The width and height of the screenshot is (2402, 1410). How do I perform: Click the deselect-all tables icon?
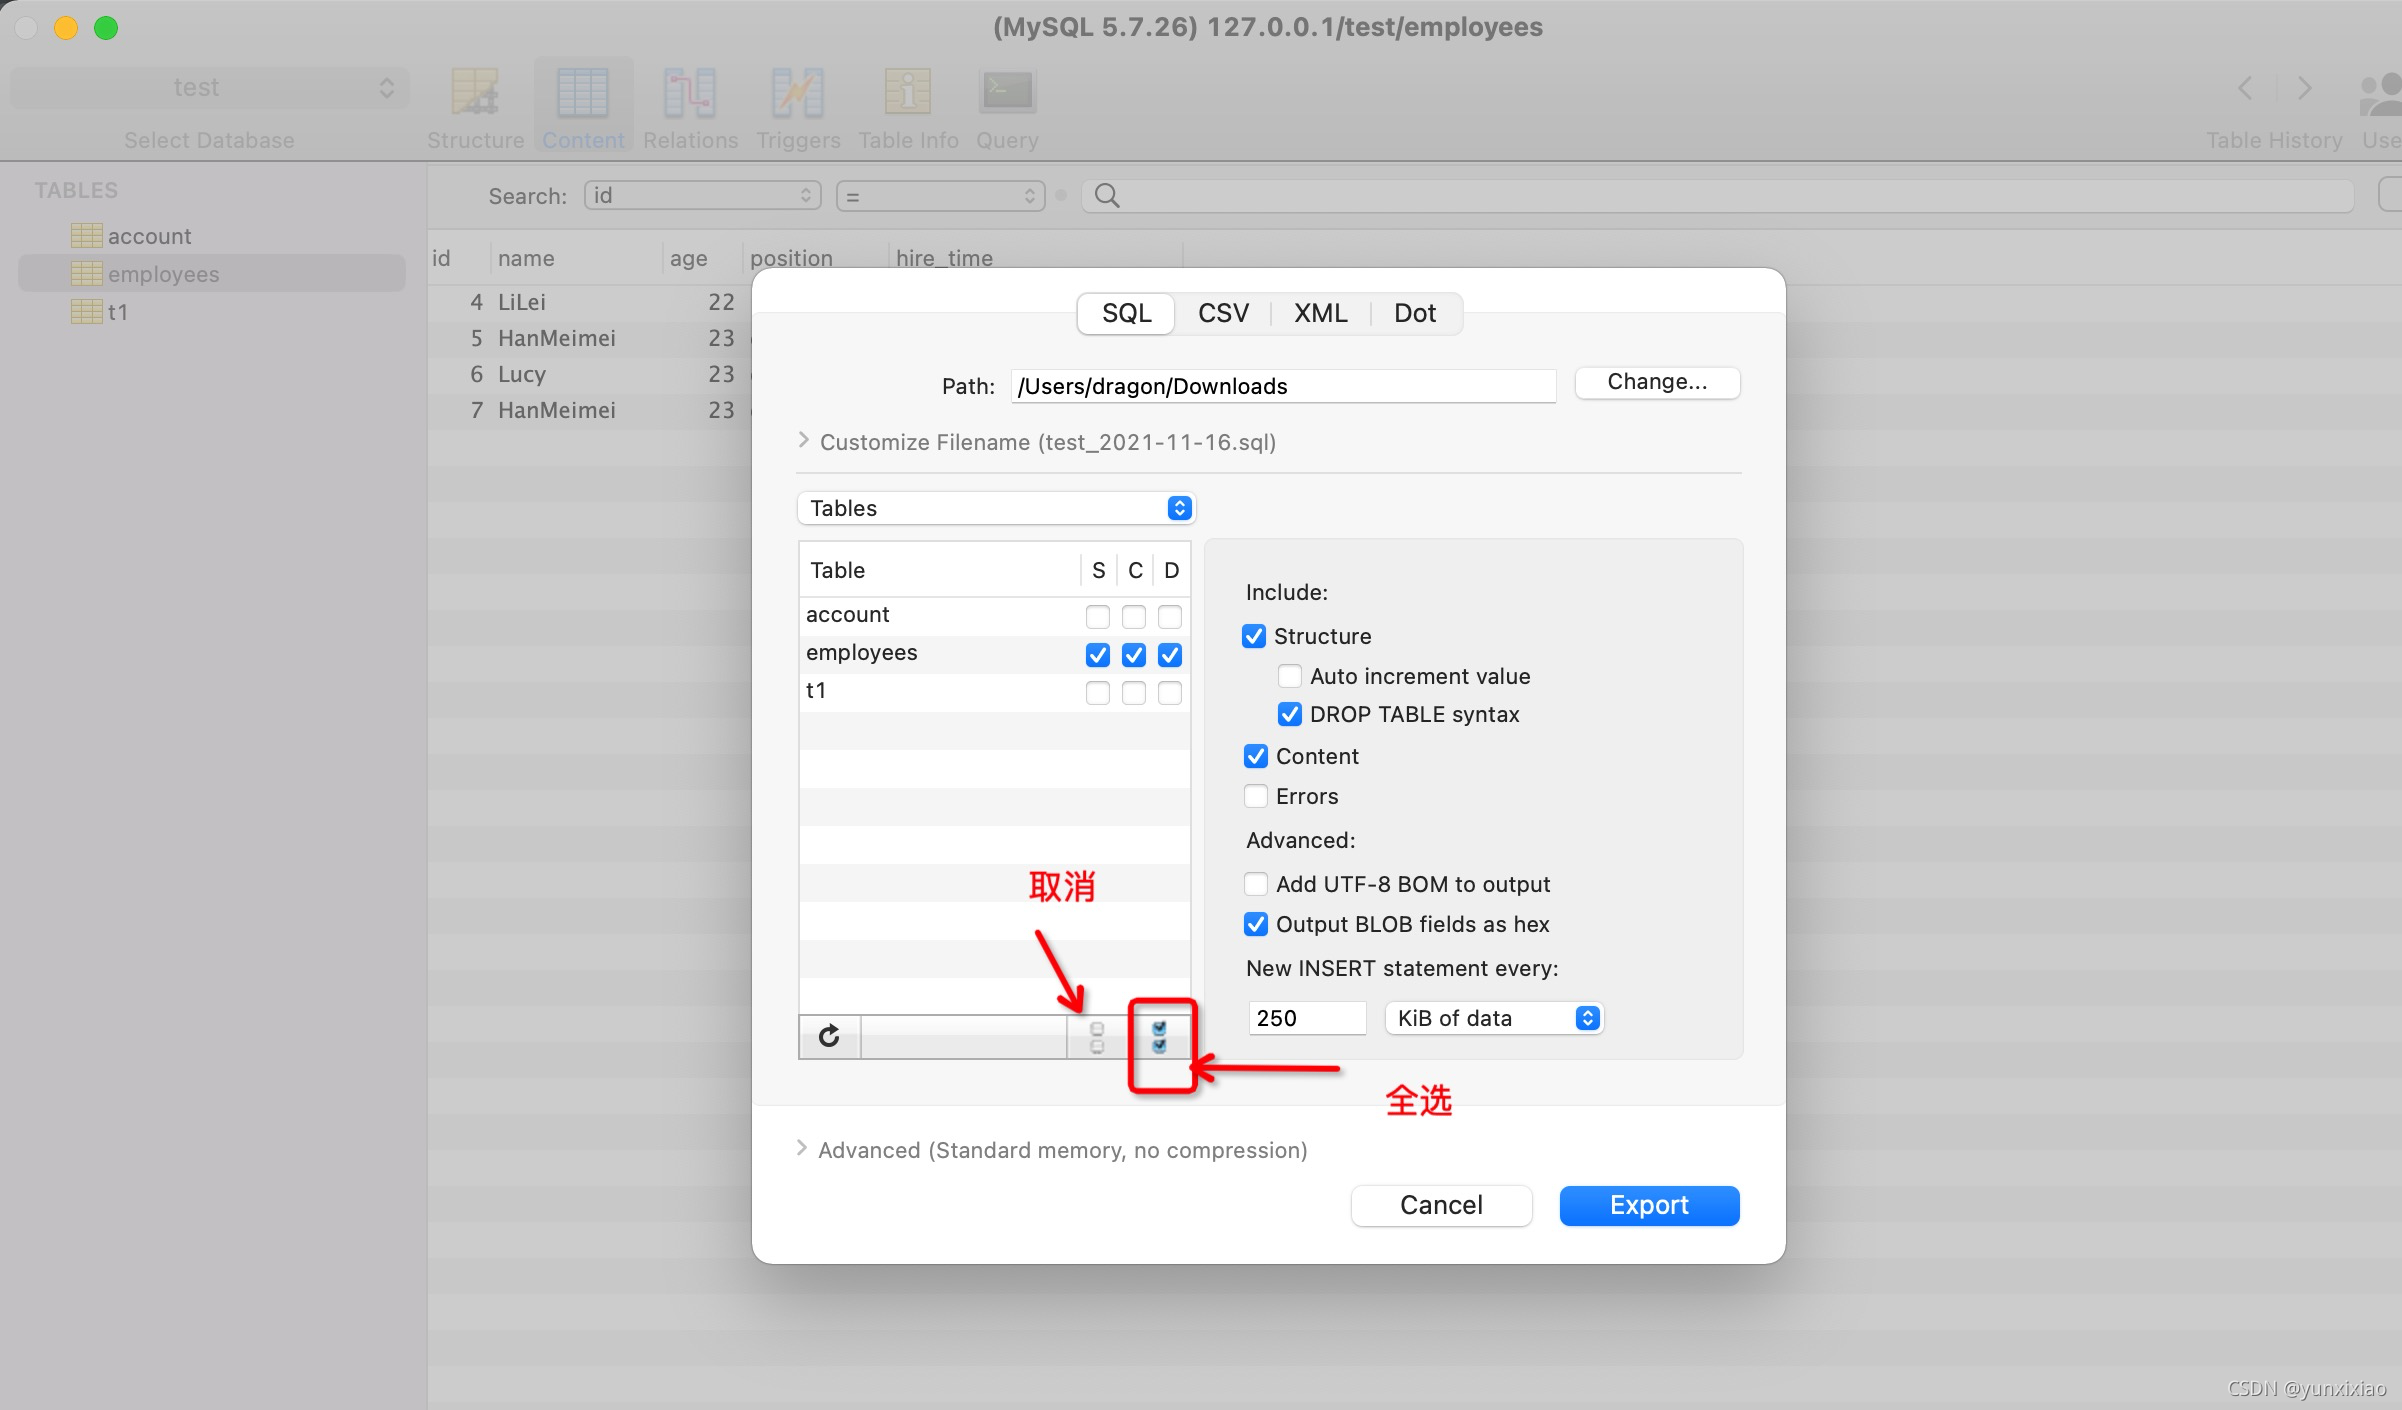1097,1037
